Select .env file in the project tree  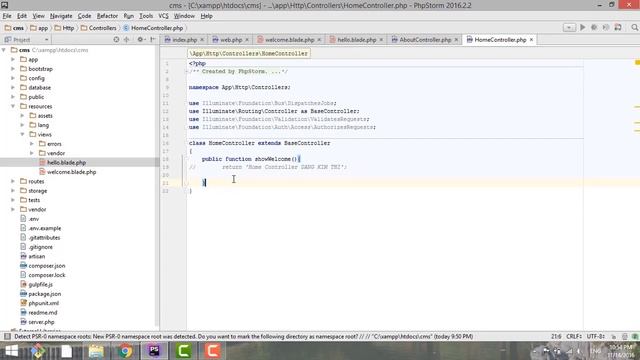tap(33, 219)
